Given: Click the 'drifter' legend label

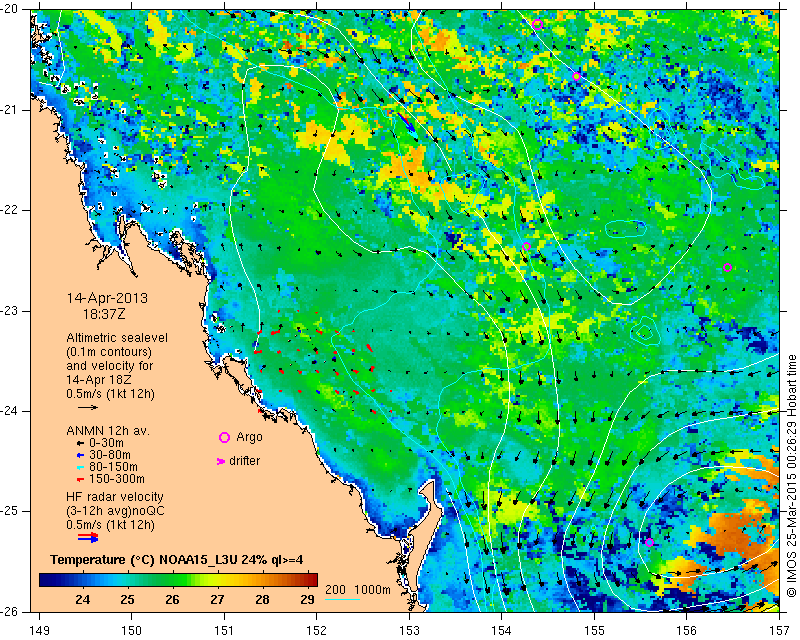Looking at the screenshot, I should (244, 461).
